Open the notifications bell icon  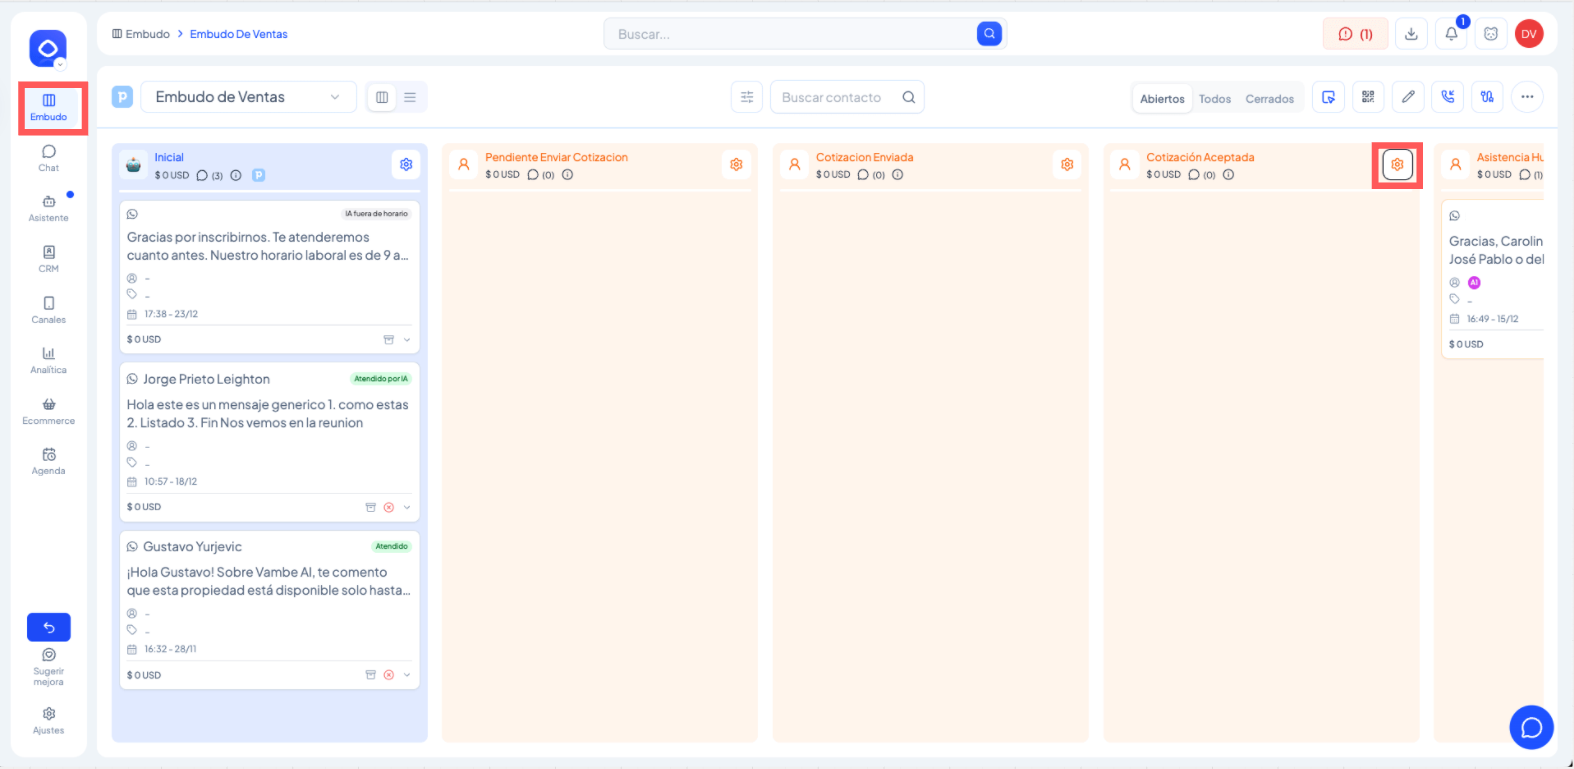point(1451,34)
